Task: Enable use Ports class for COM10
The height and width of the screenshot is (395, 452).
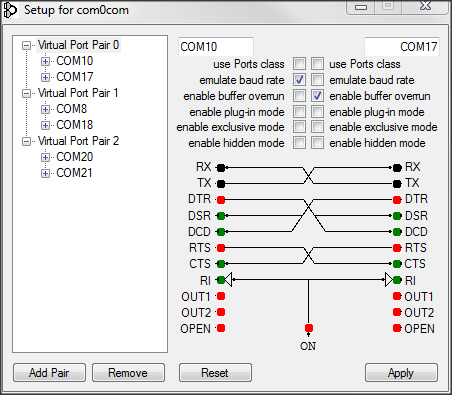Action: click(x=299, y=63)
